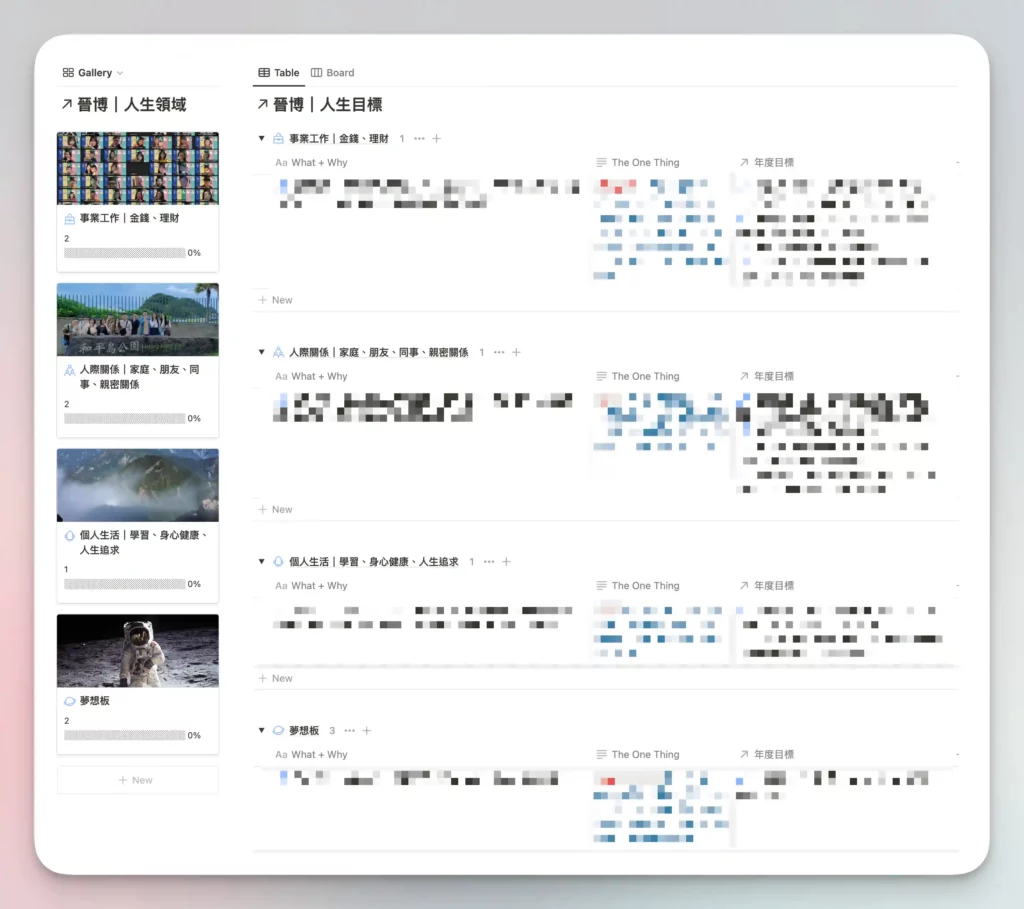Open the 晉博｜人生領域 linked database title

124,104
